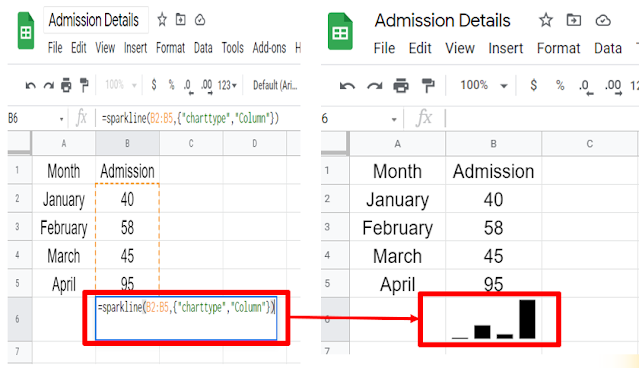639x368 pixels.
Task: Move document to folder in left window
Action: pyautogui.click(x=181, y=20)
